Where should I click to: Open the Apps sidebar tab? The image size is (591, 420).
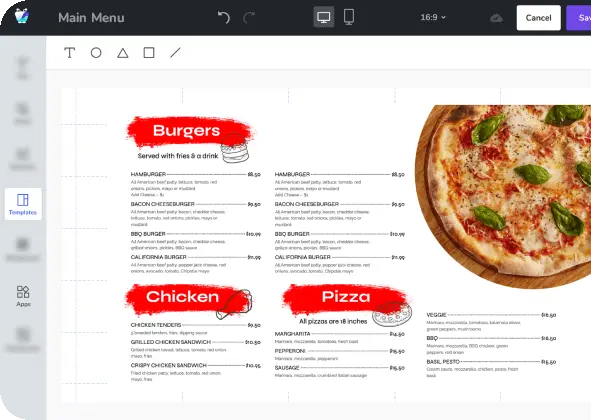pyautogui.click(x=23, y=296)
